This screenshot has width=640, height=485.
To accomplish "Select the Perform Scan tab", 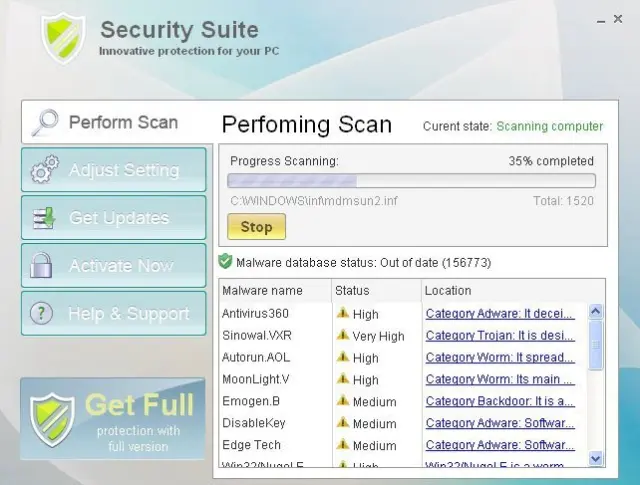I will (x=116, y=122).
